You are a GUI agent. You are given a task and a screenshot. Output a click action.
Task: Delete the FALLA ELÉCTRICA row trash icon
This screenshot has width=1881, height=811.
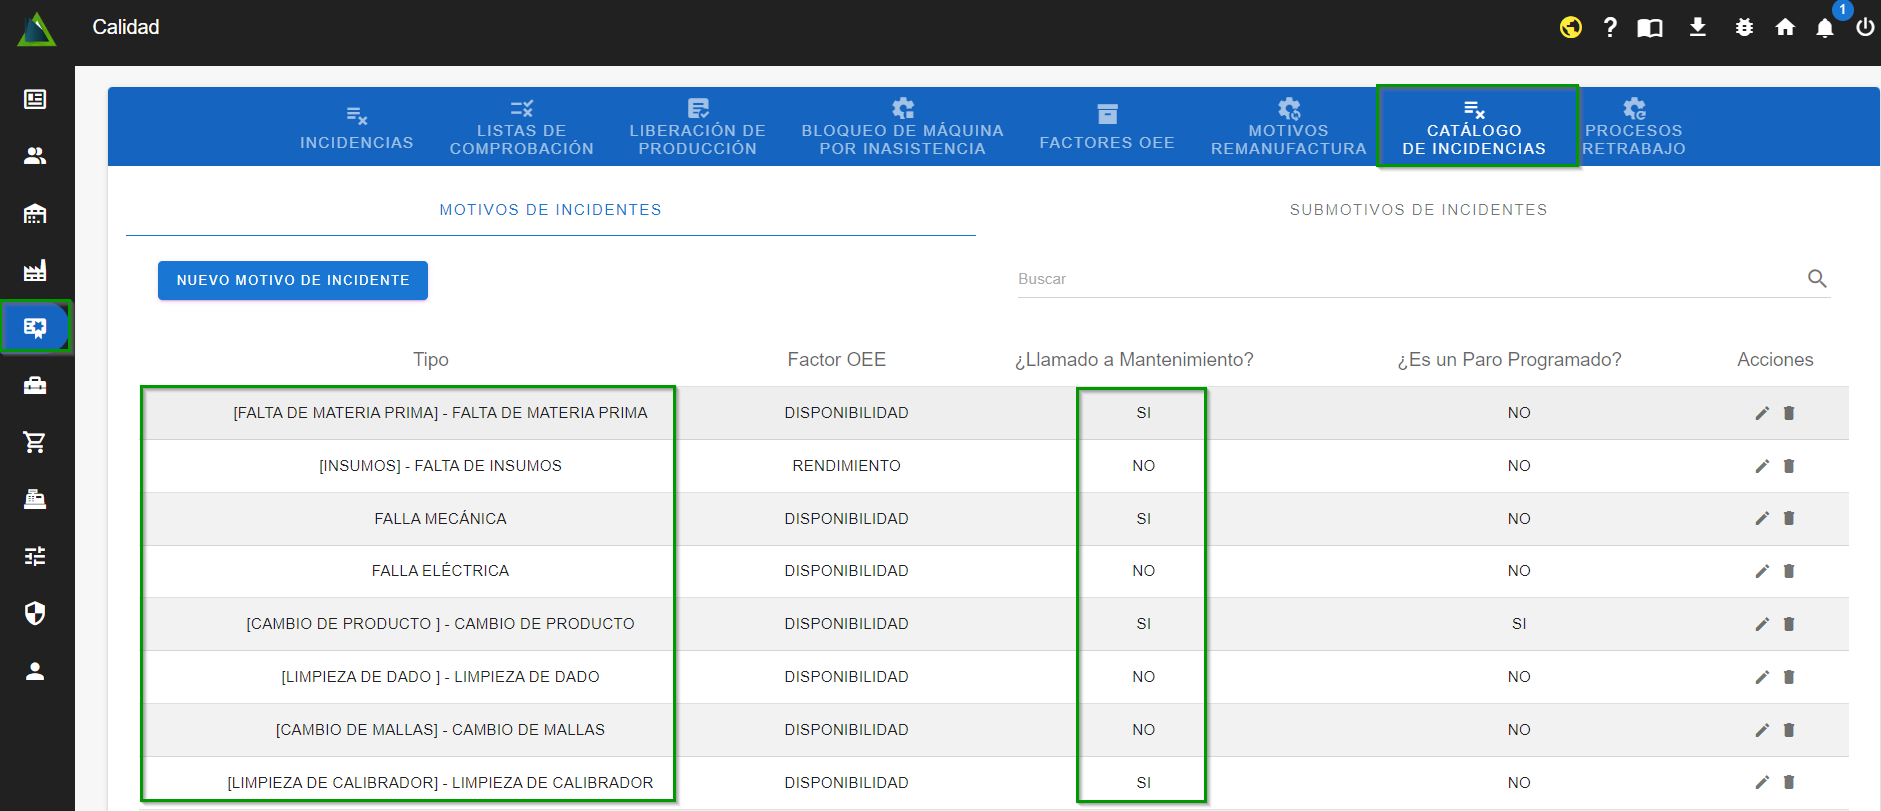click(1789, 571)
